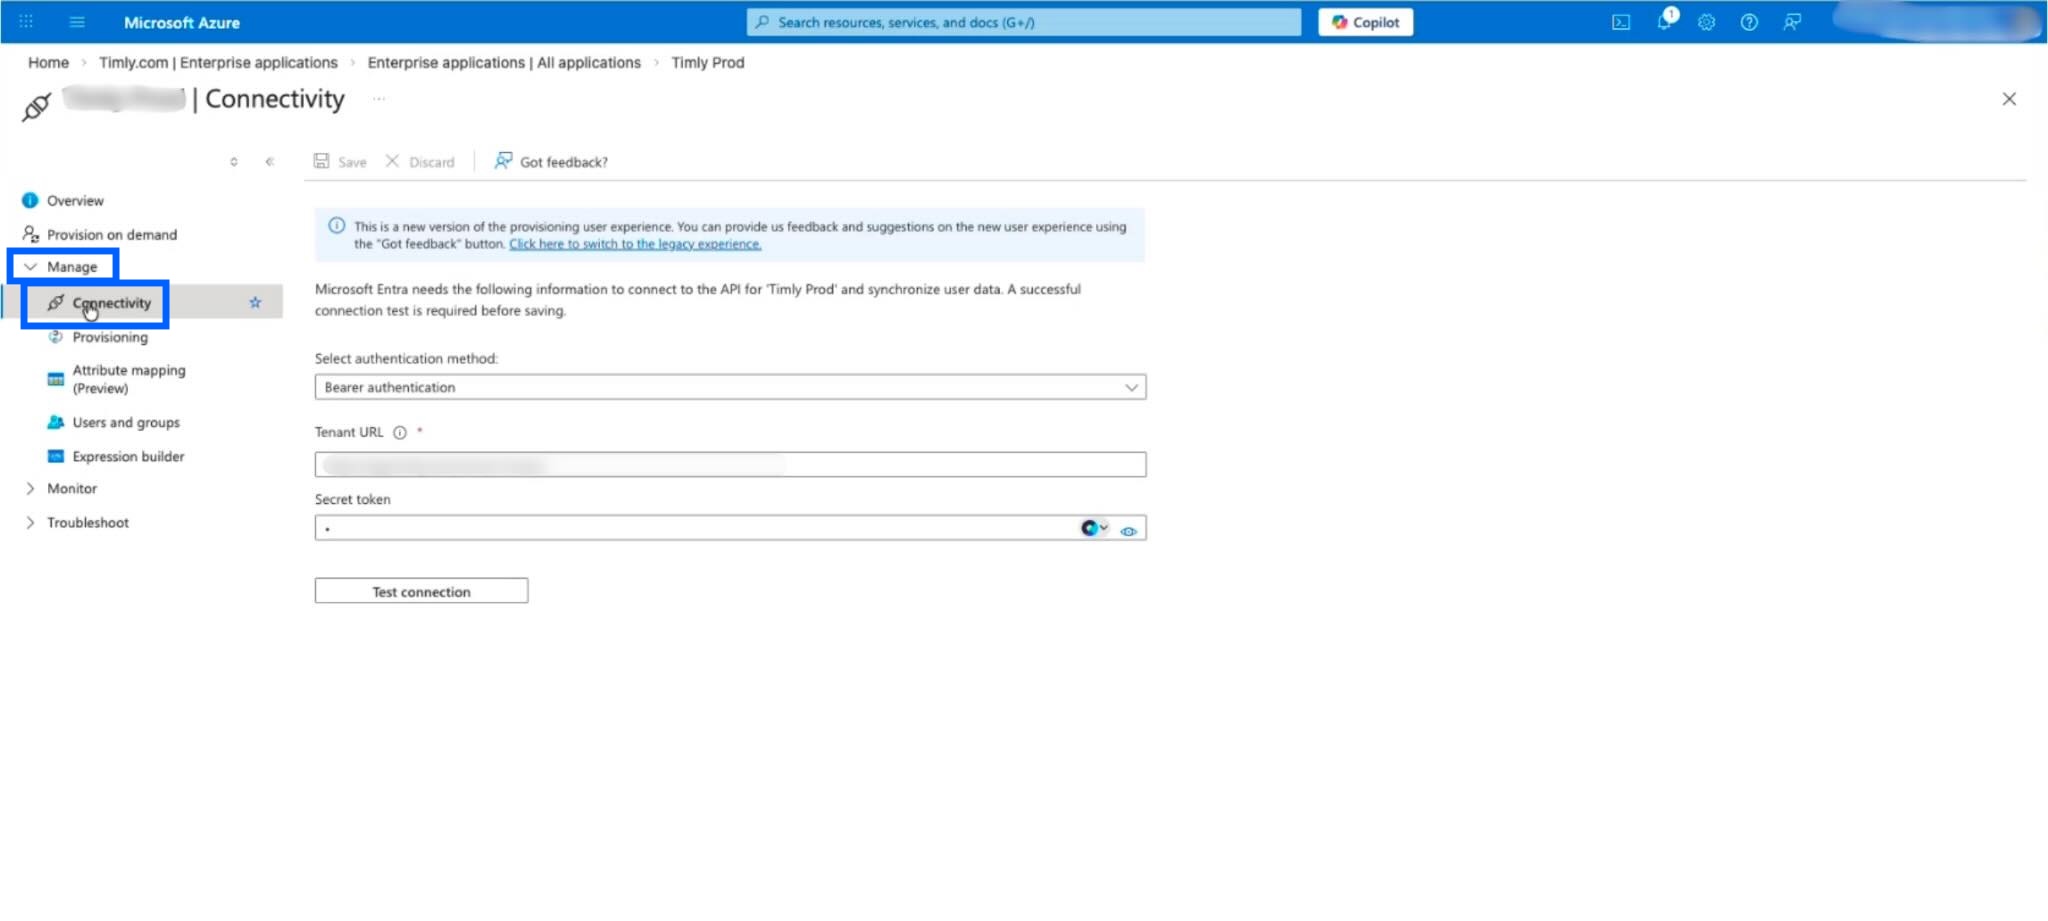Open the password manager icon in Secret token
The image size is (2048, 921).
[x=1093, y=528]
